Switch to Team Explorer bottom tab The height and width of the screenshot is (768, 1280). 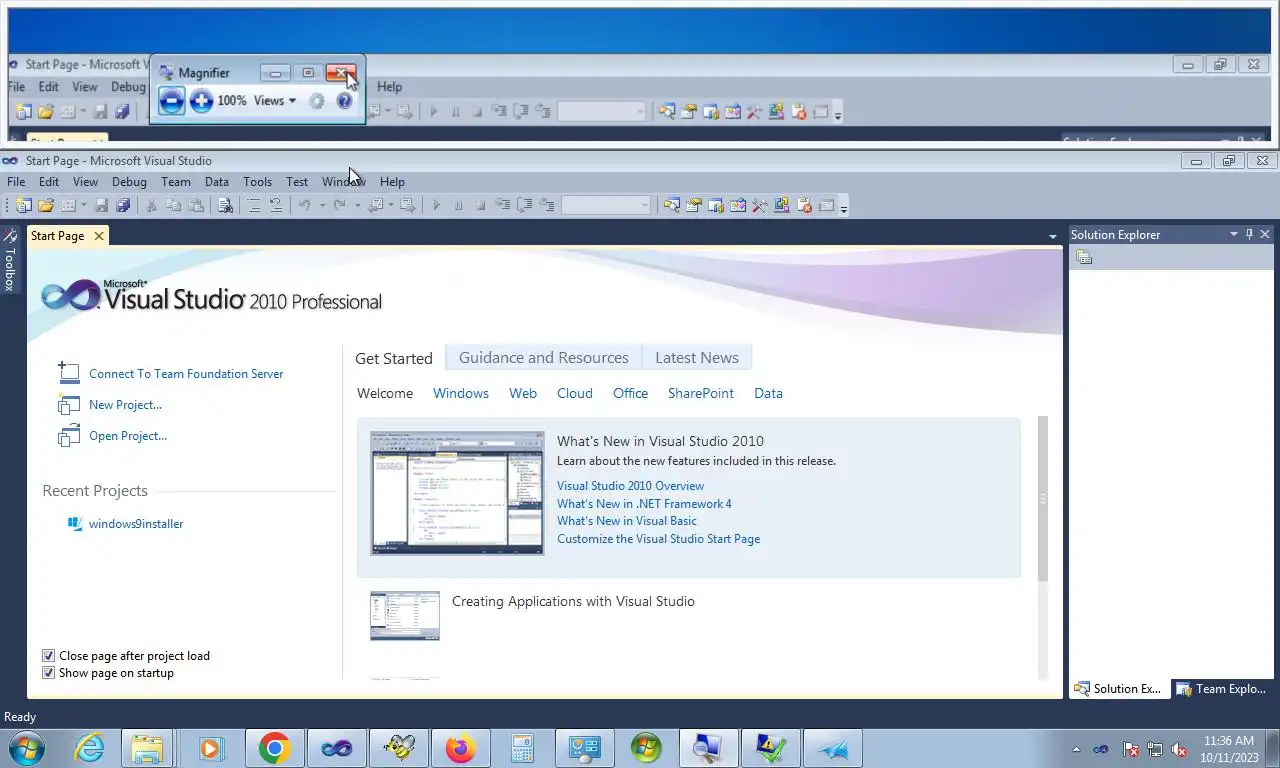1222,689
